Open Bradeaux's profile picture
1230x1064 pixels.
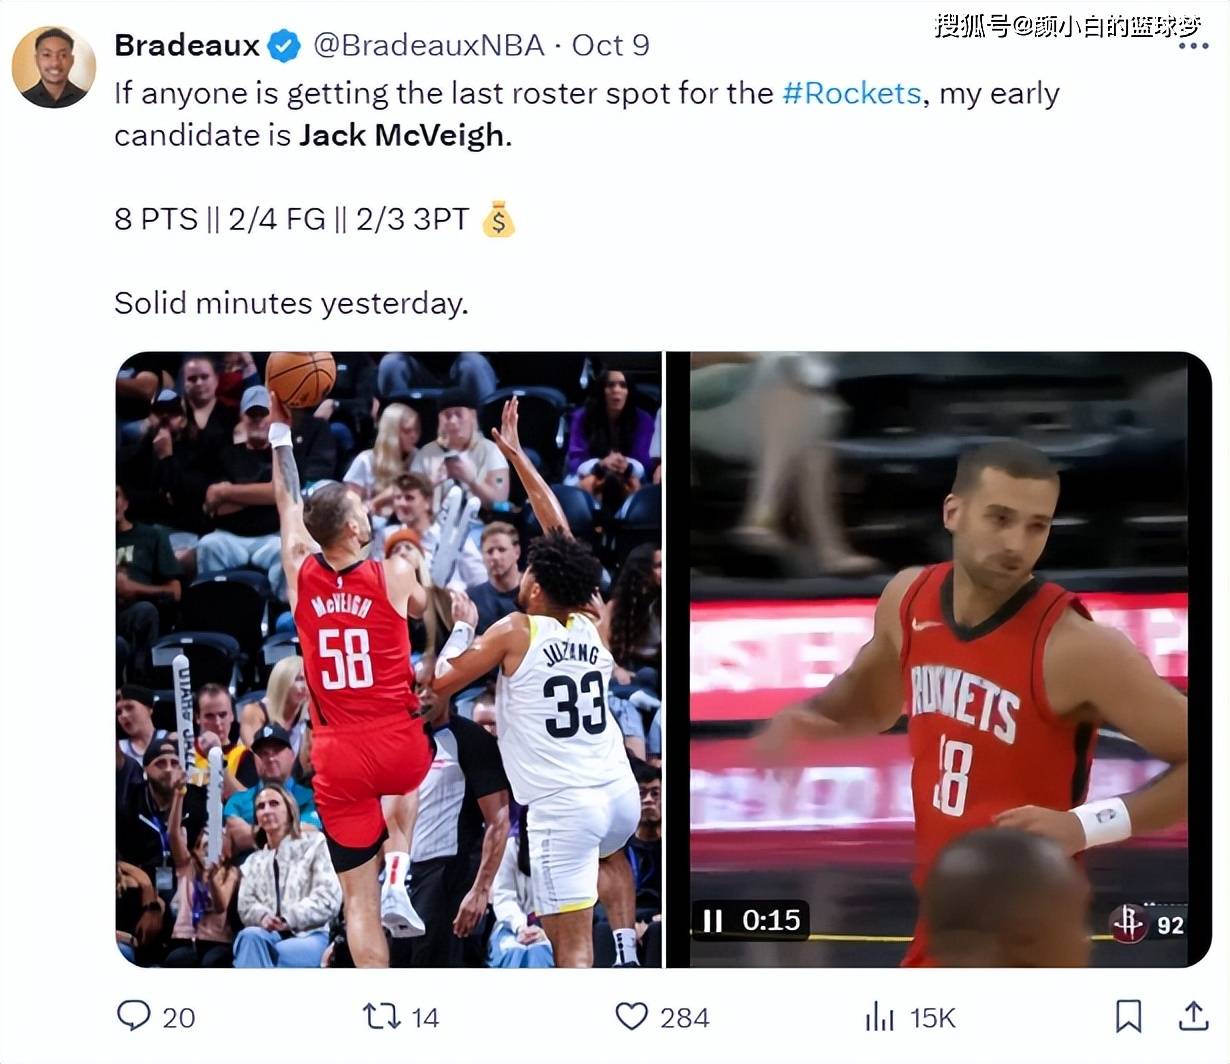[x=54, y=66]
